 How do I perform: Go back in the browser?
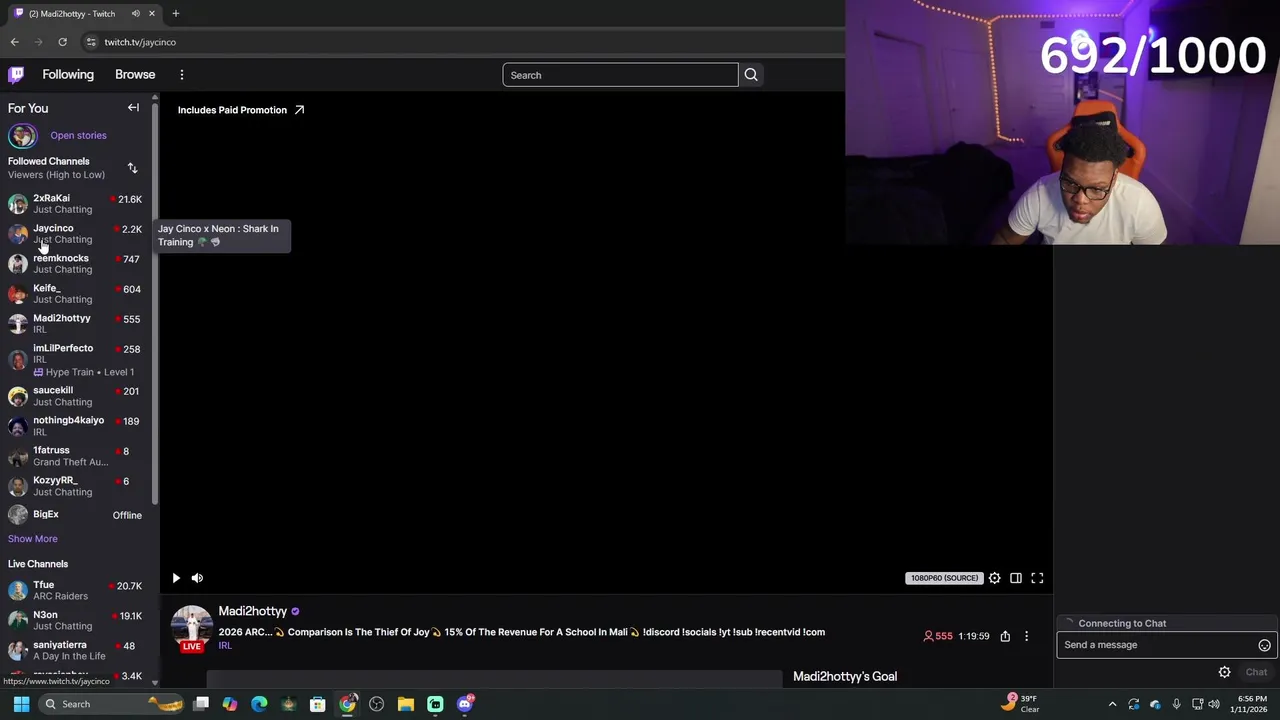tap(14, 42)
